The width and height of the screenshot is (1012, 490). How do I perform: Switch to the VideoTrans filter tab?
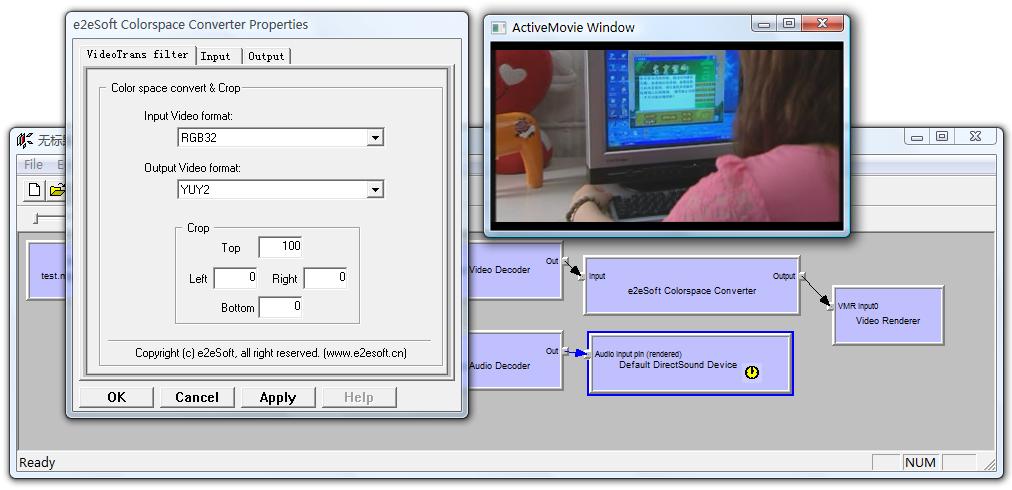click(x=137, y=55)
